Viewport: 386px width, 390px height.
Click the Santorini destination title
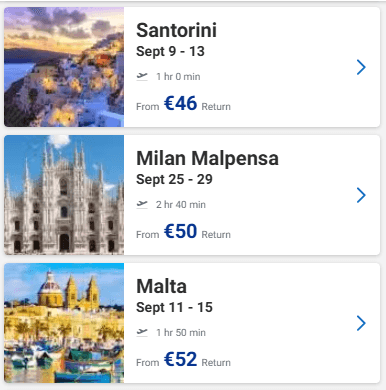(x=176, y=30)
